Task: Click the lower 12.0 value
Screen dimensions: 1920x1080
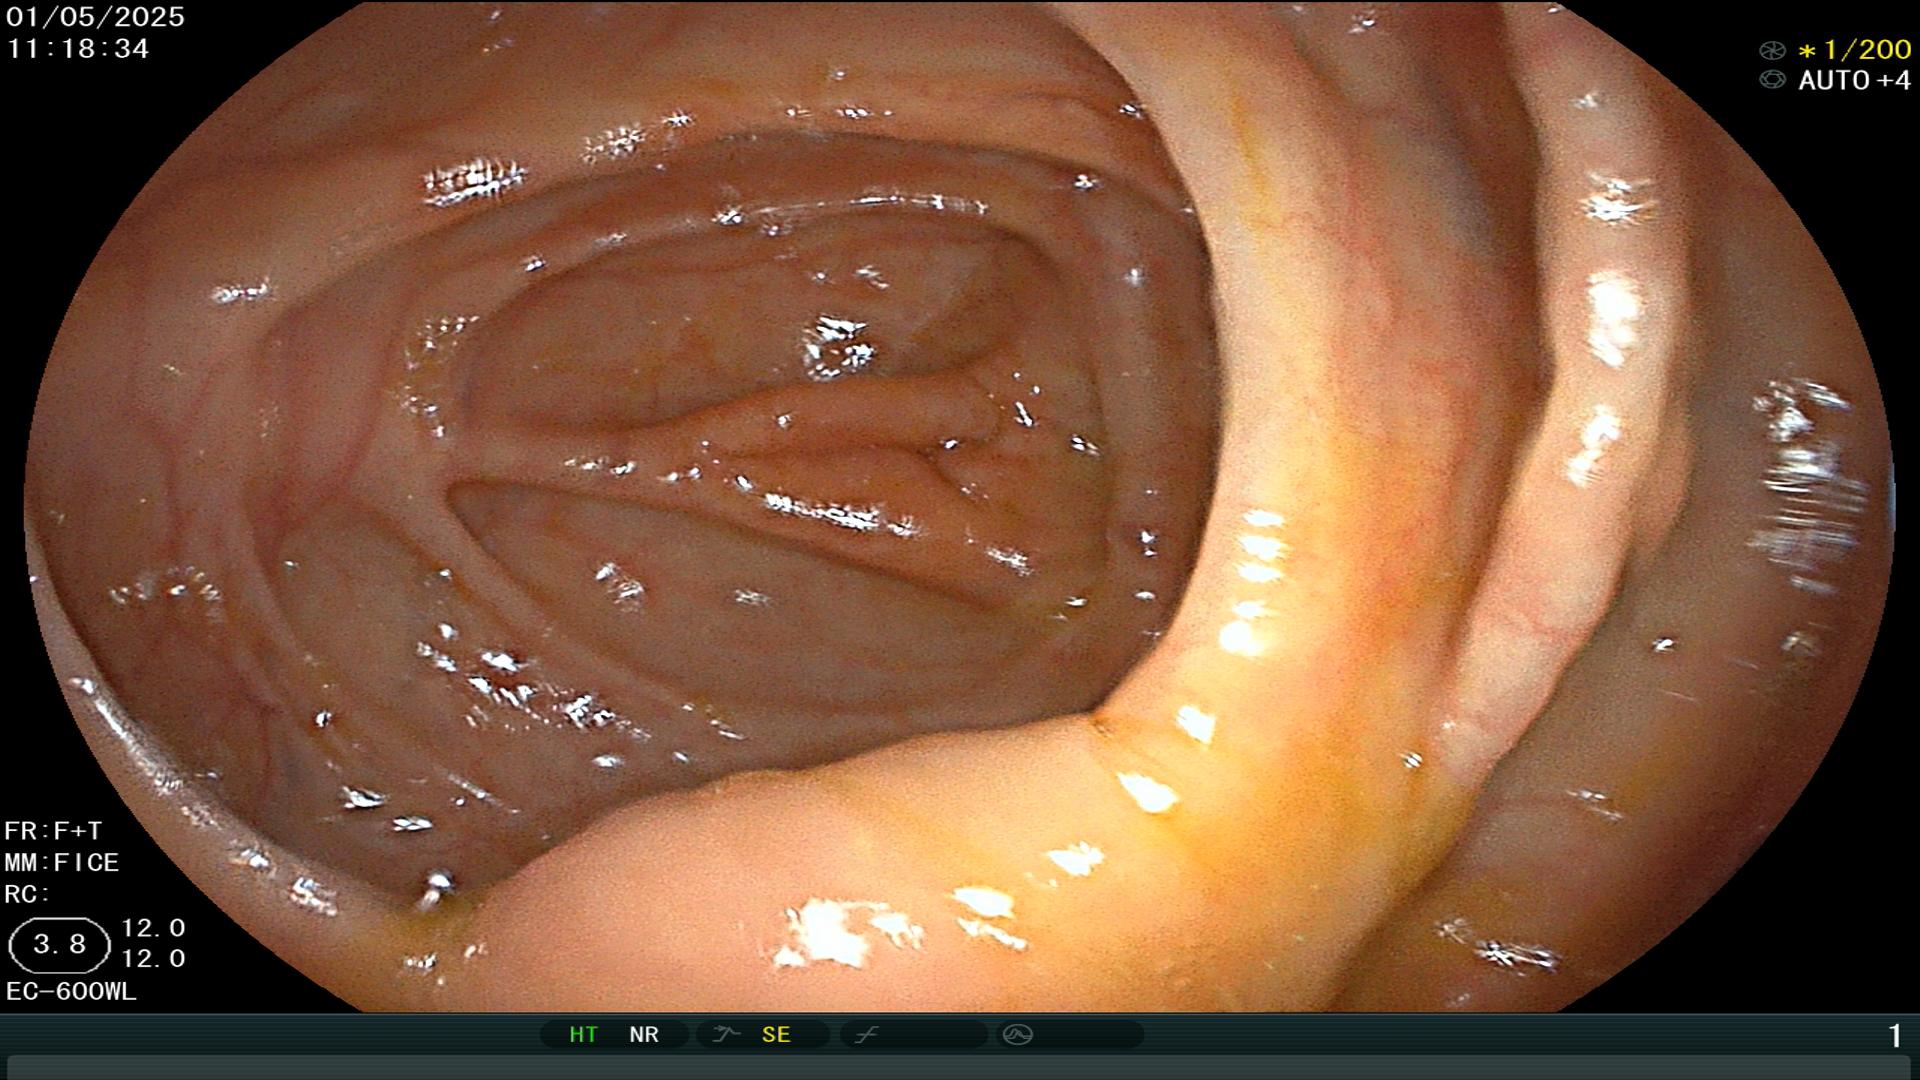Action: click(153, 959)
